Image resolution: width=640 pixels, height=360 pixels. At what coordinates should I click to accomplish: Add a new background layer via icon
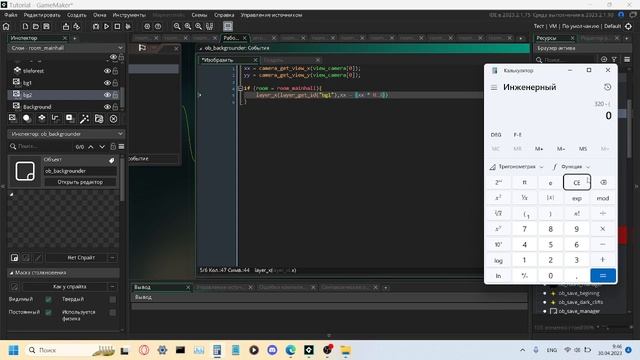[13, 118]
